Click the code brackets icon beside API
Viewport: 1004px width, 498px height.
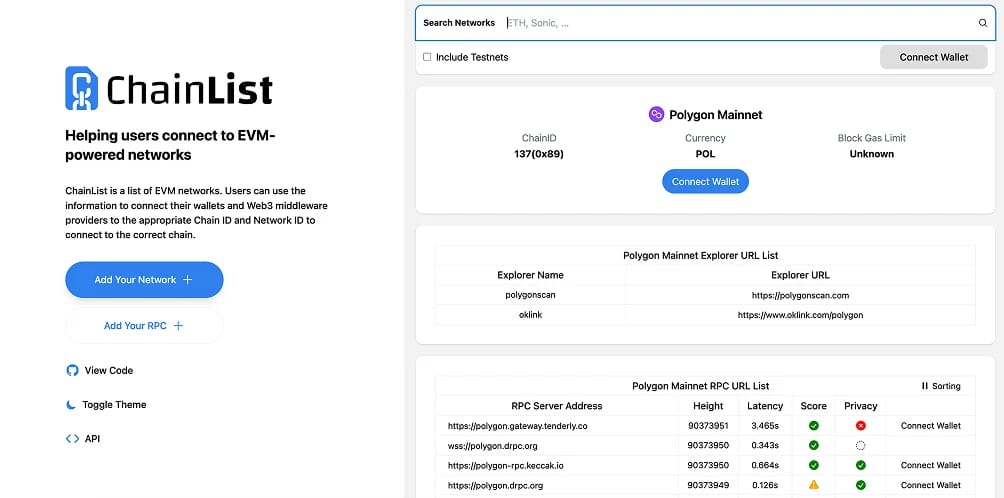[72, 438]
